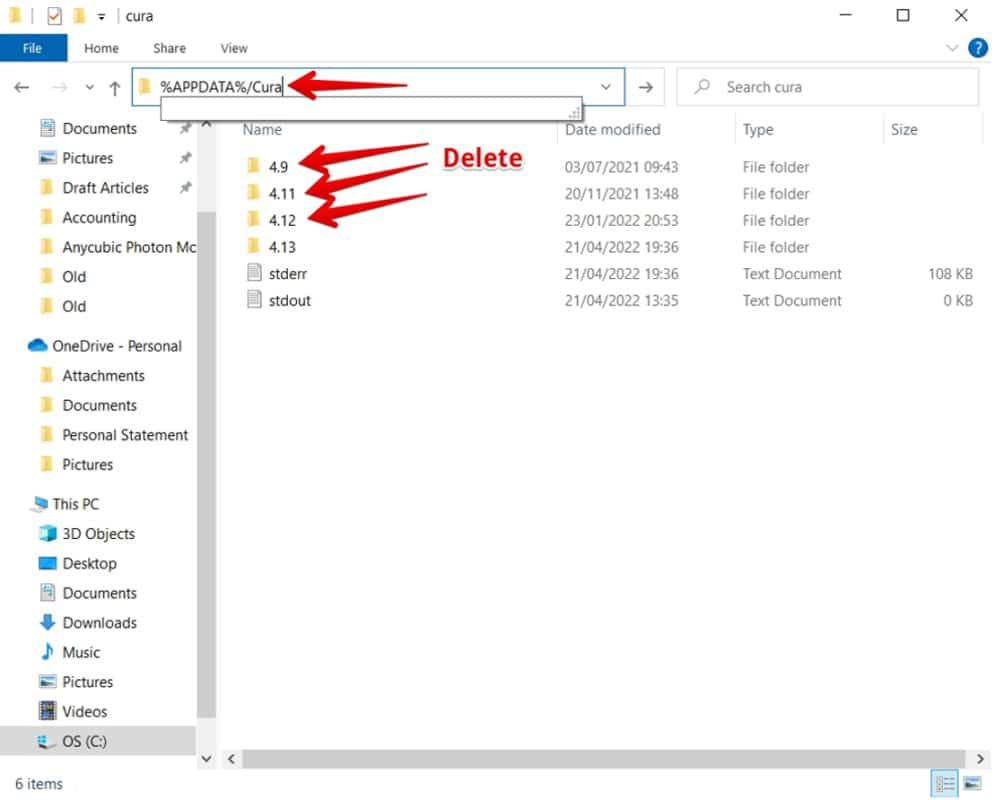Open the File menu
Viewport: 995px width, 800px height.
click(x=33, y=48)
